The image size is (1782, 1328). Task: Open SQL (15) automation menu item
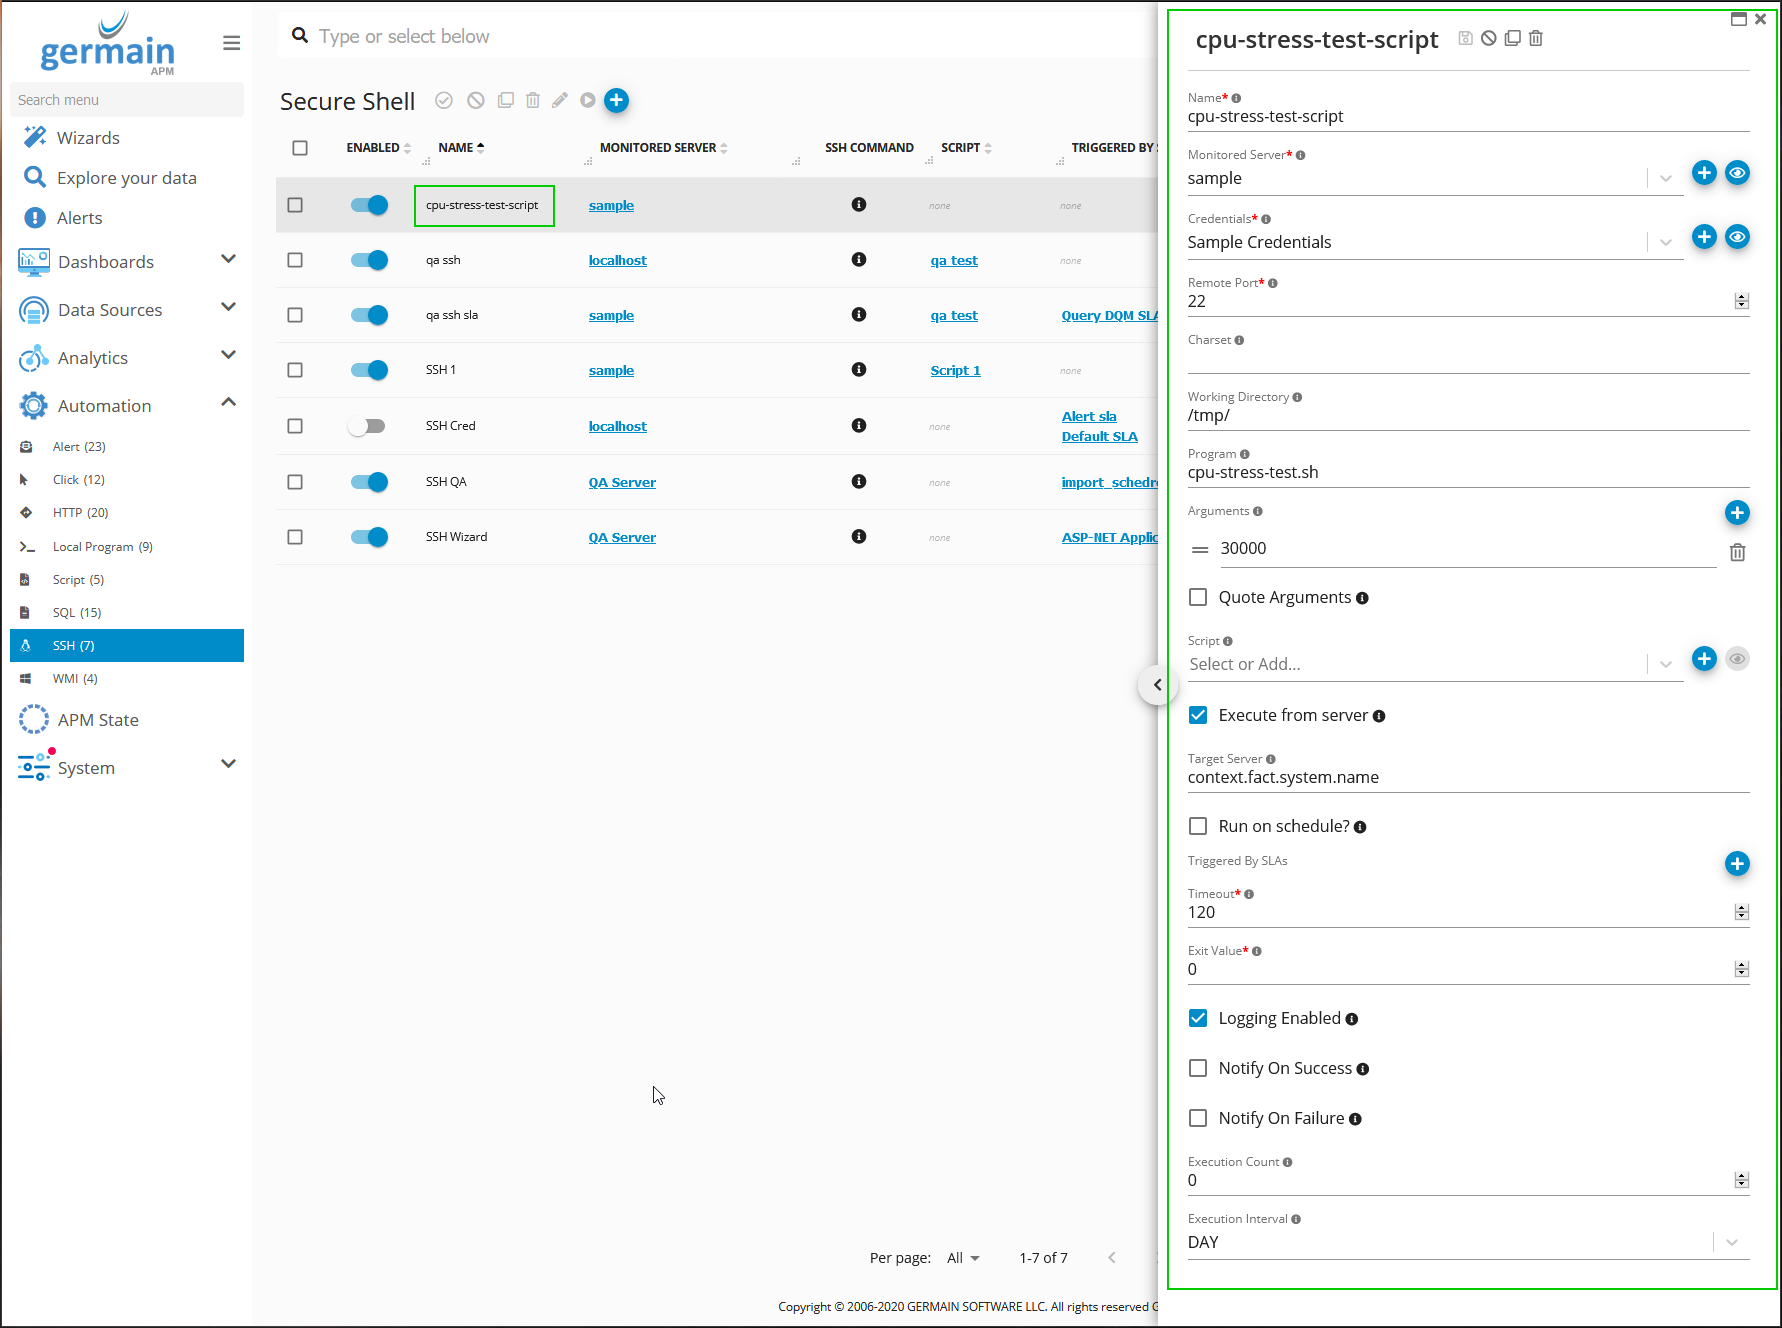click(x=77, y=613)
